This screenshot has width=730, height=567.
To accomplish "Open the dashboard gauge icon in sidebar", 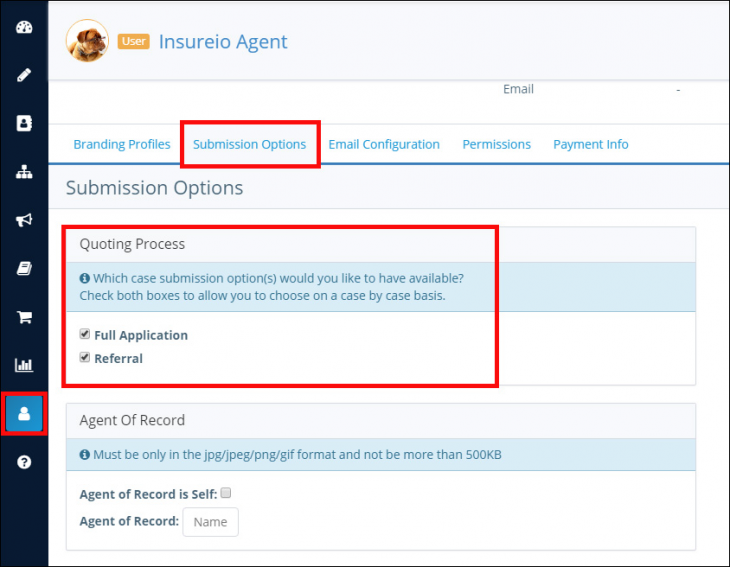I will coord(24,27).
